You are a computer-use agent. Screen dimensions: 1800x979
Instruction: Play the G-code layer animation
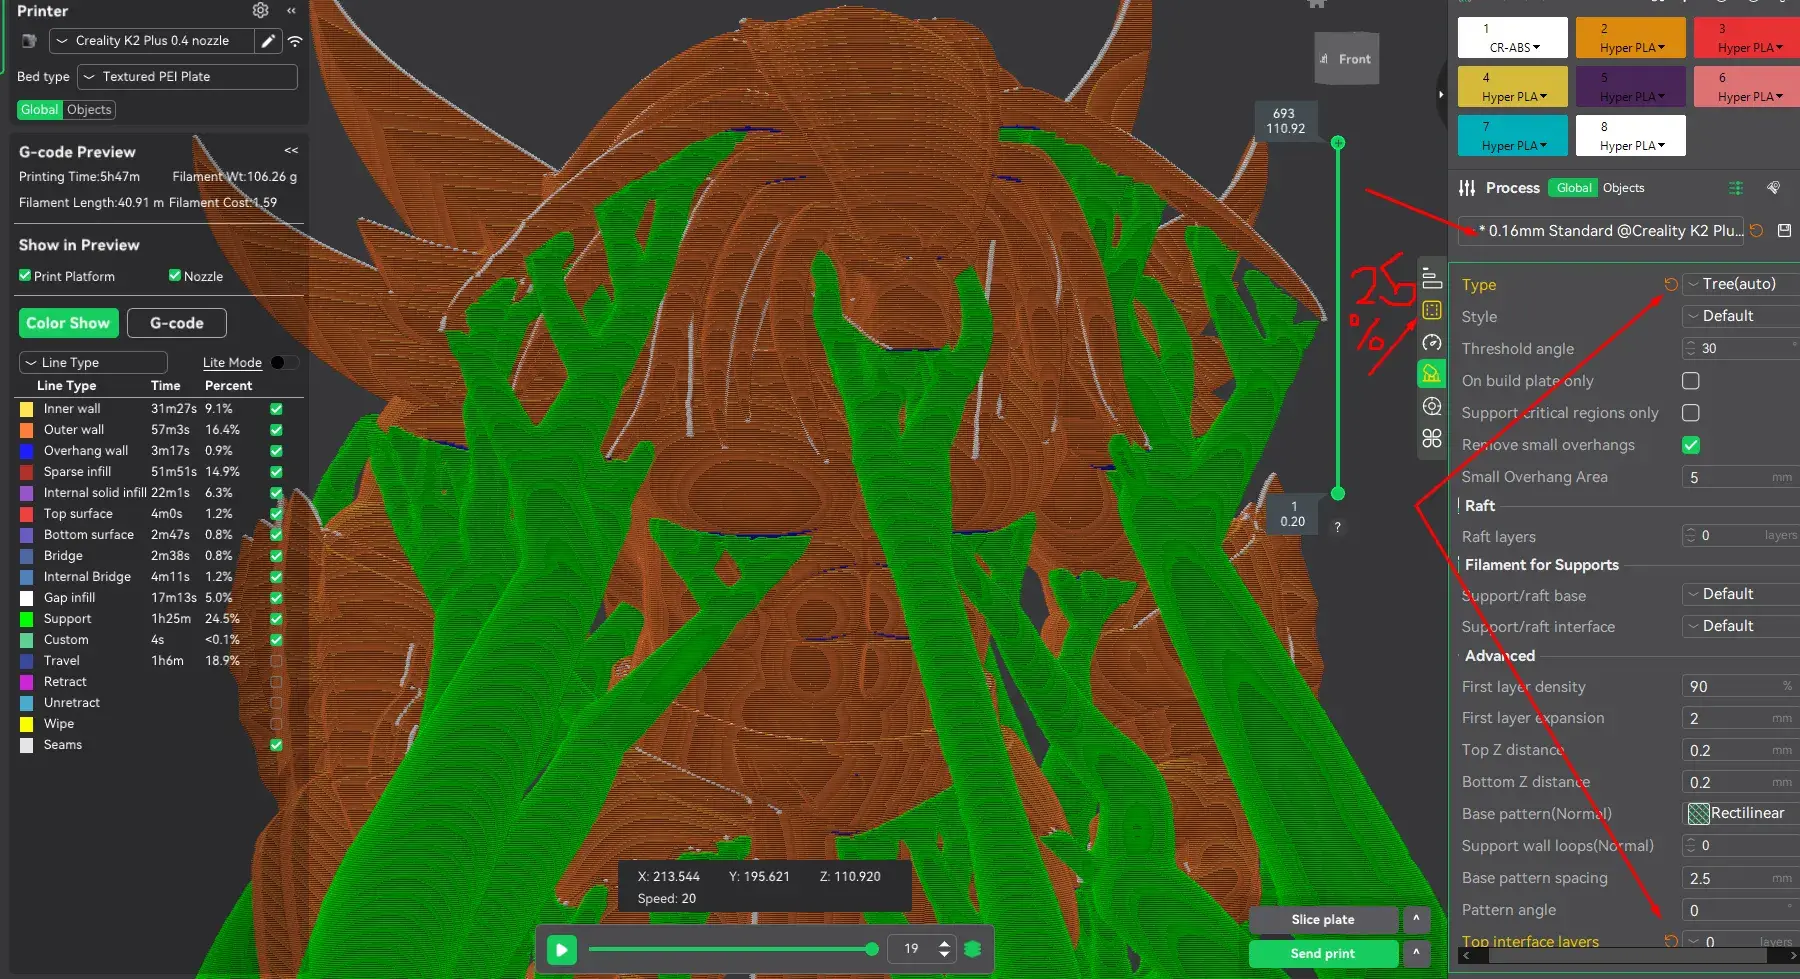click(562, 949)
